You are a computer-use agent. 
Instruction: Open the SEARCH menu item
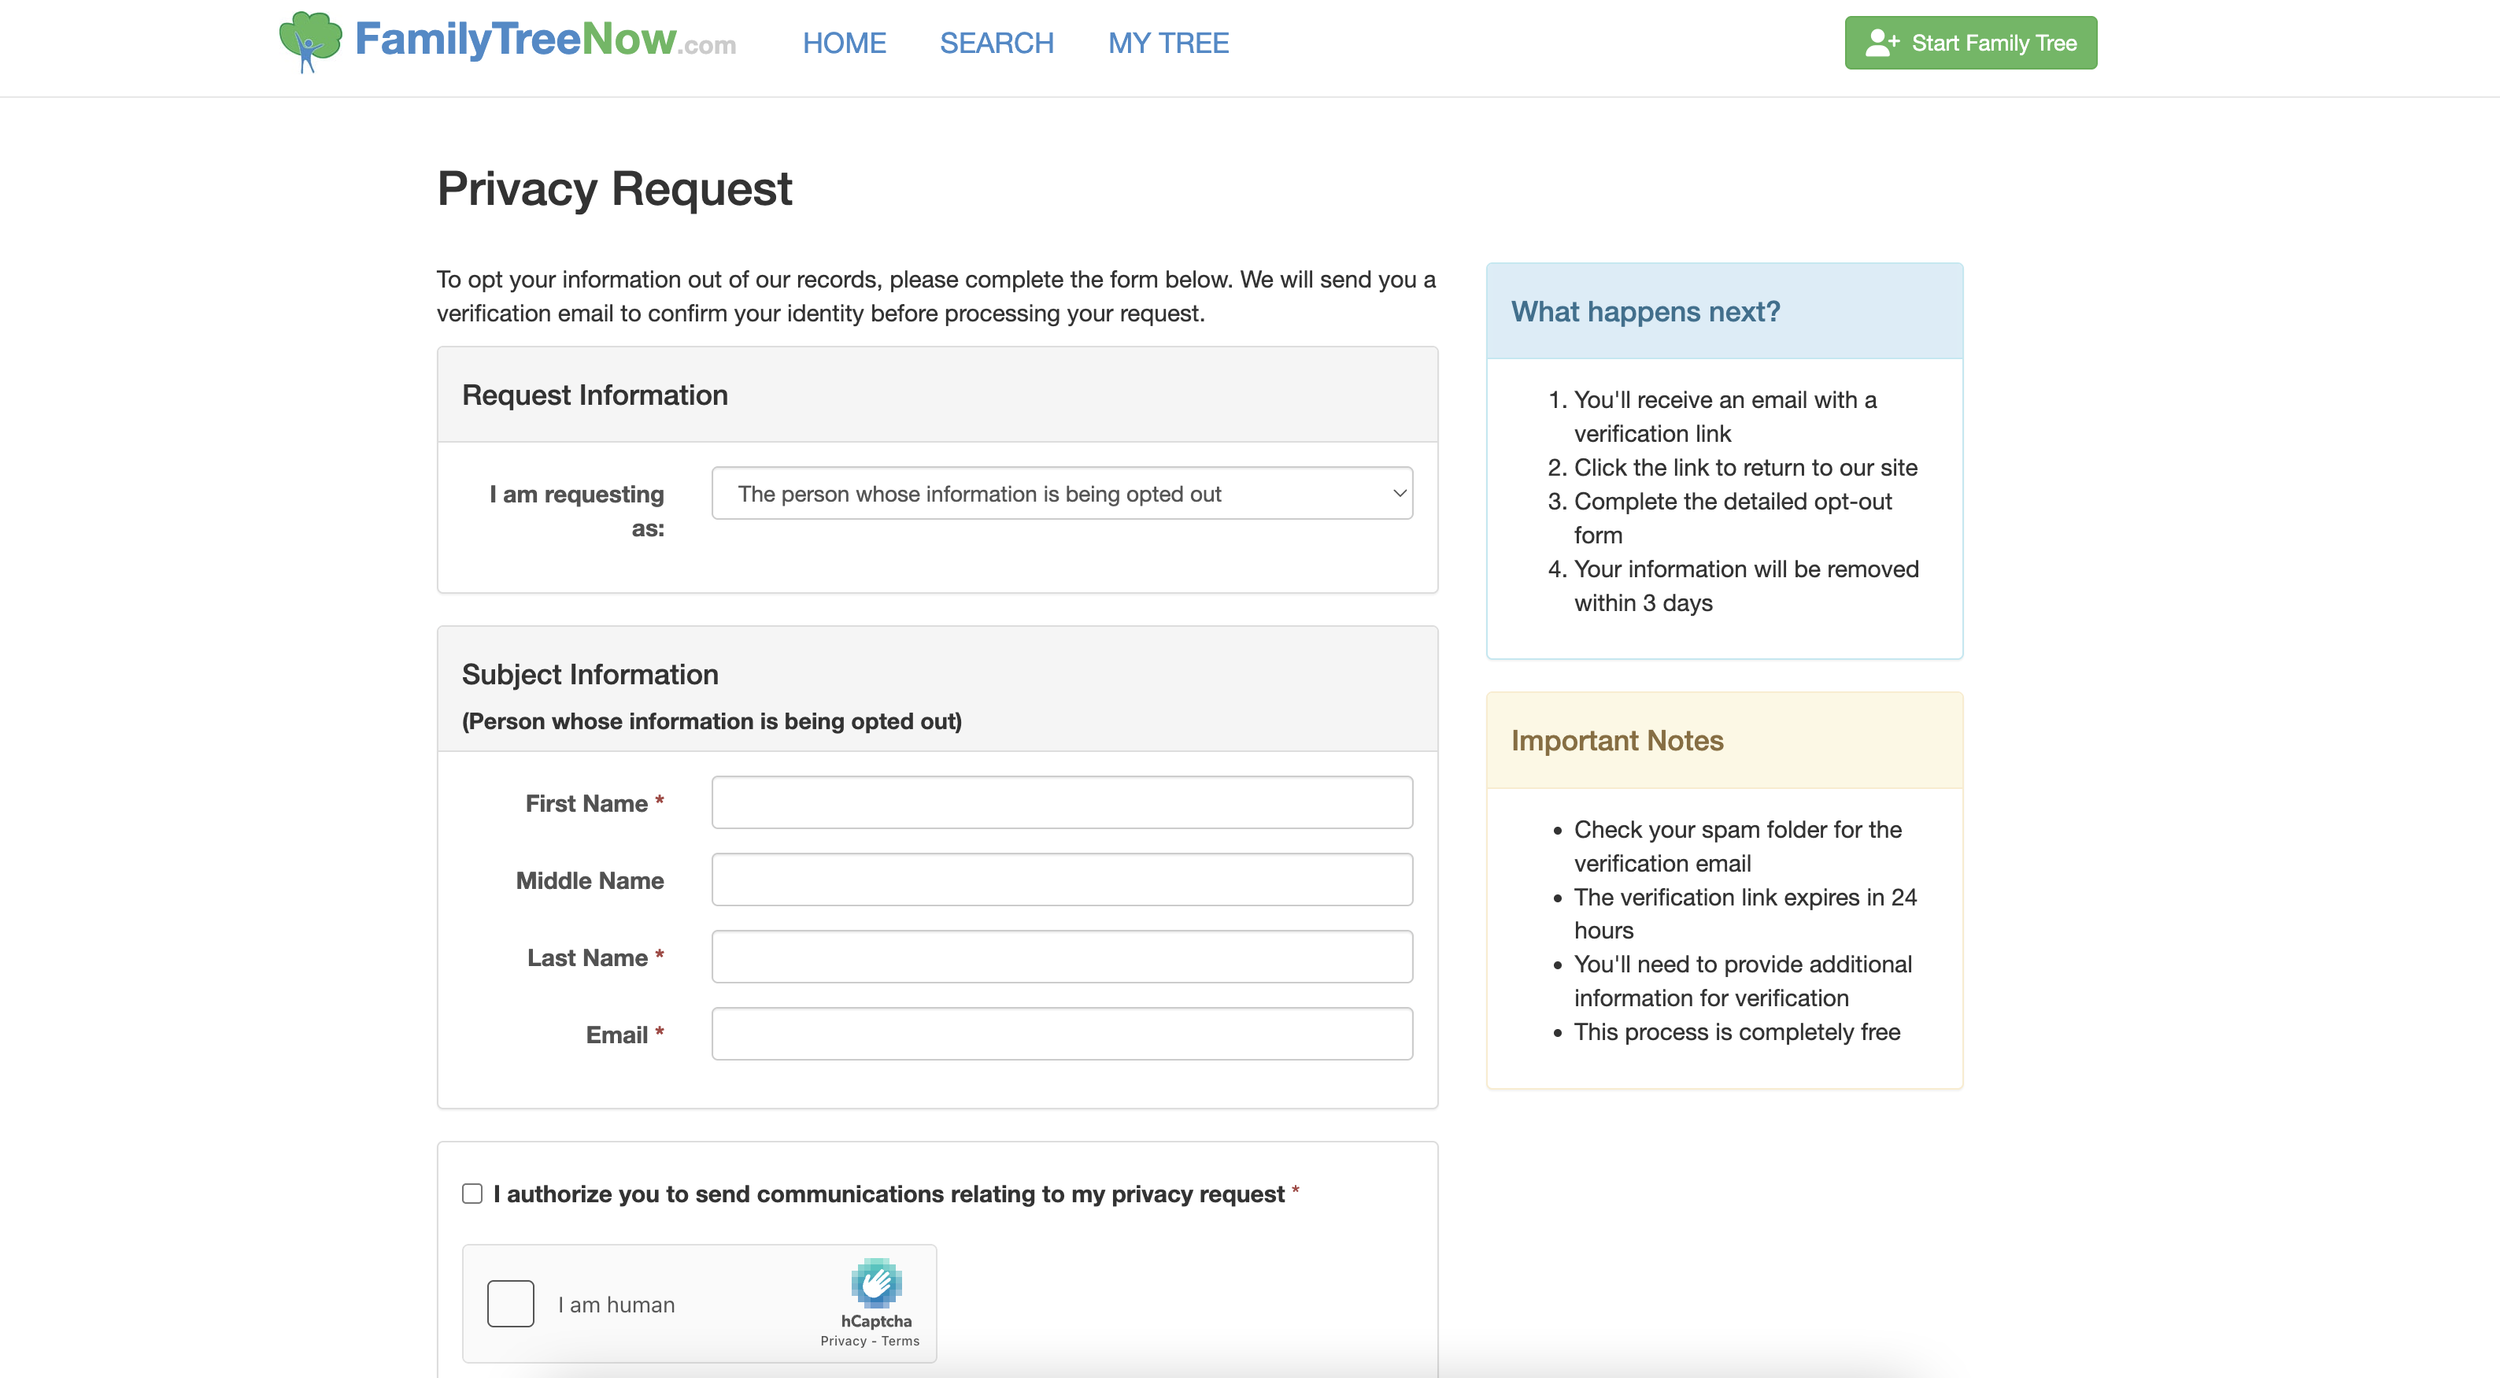pos(996,43)
